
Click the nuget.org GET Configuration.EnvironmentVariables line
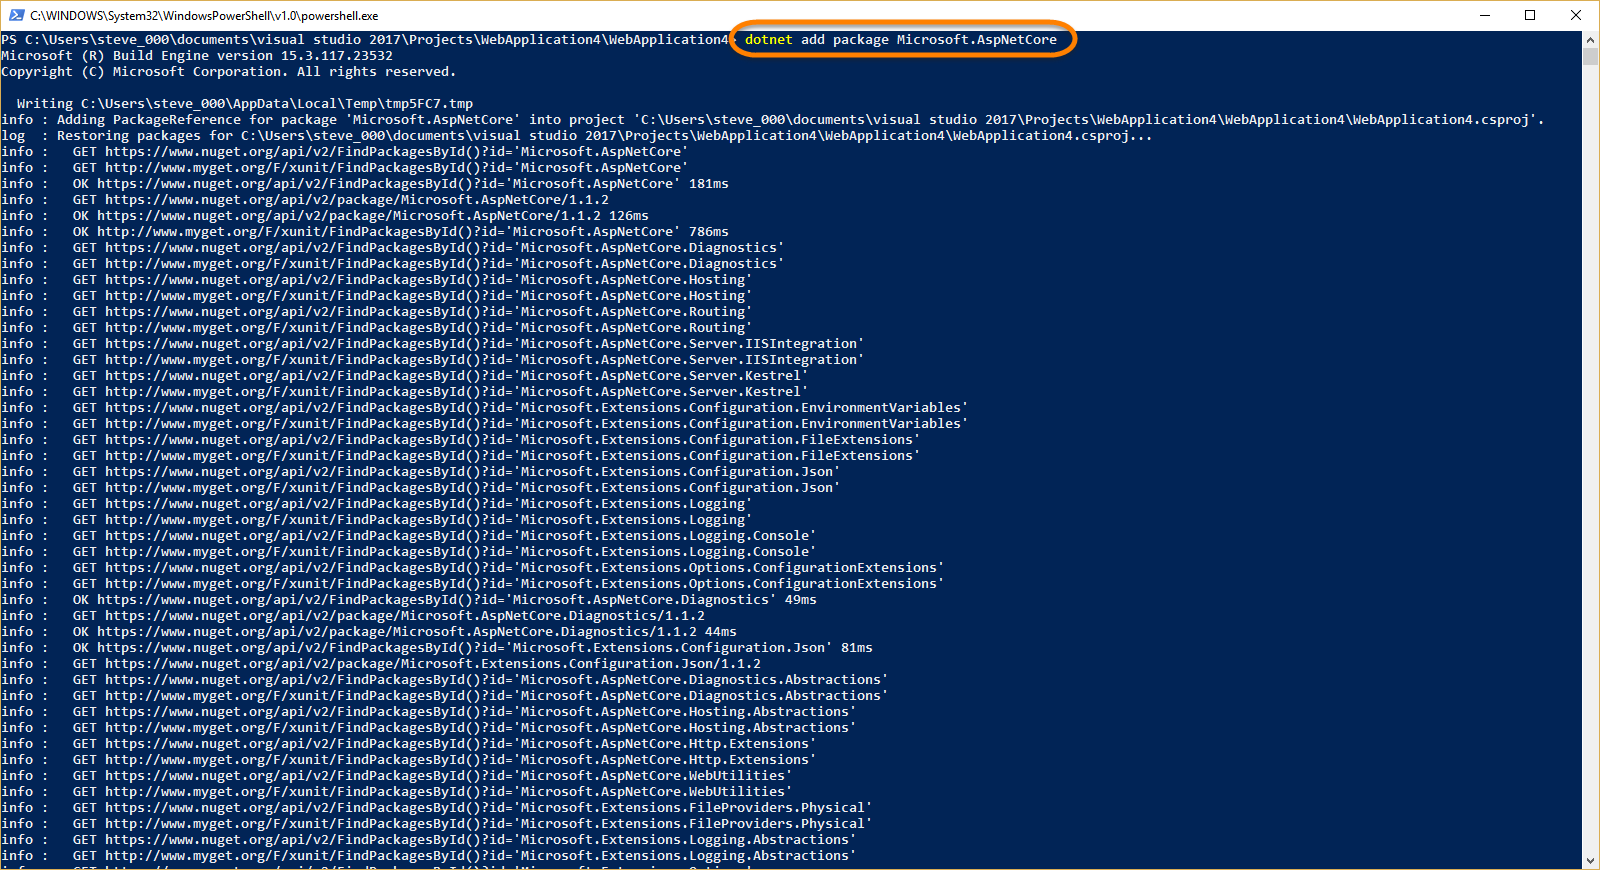click(485, 408)
